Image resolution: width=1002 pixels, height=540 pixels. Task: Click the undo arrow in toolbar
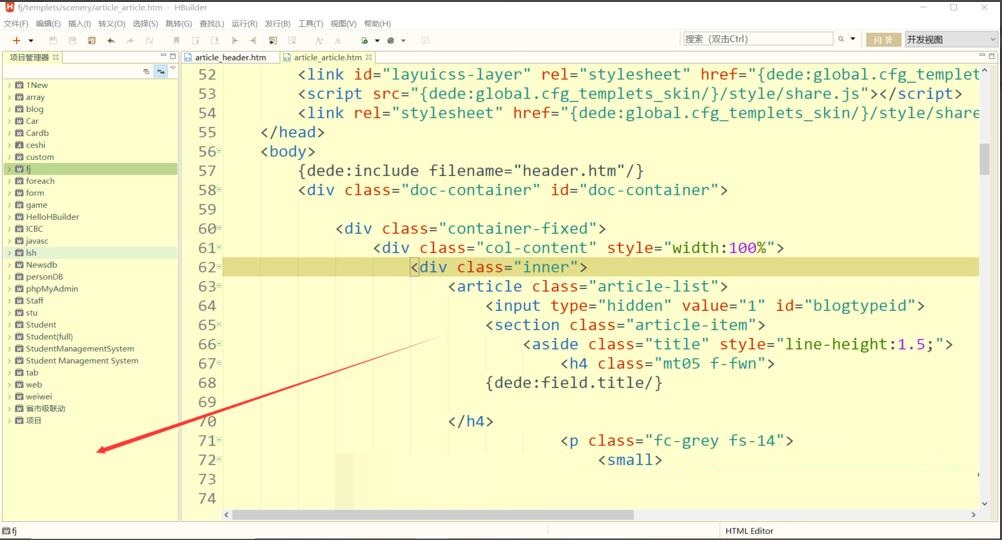[x=110, y=40]
